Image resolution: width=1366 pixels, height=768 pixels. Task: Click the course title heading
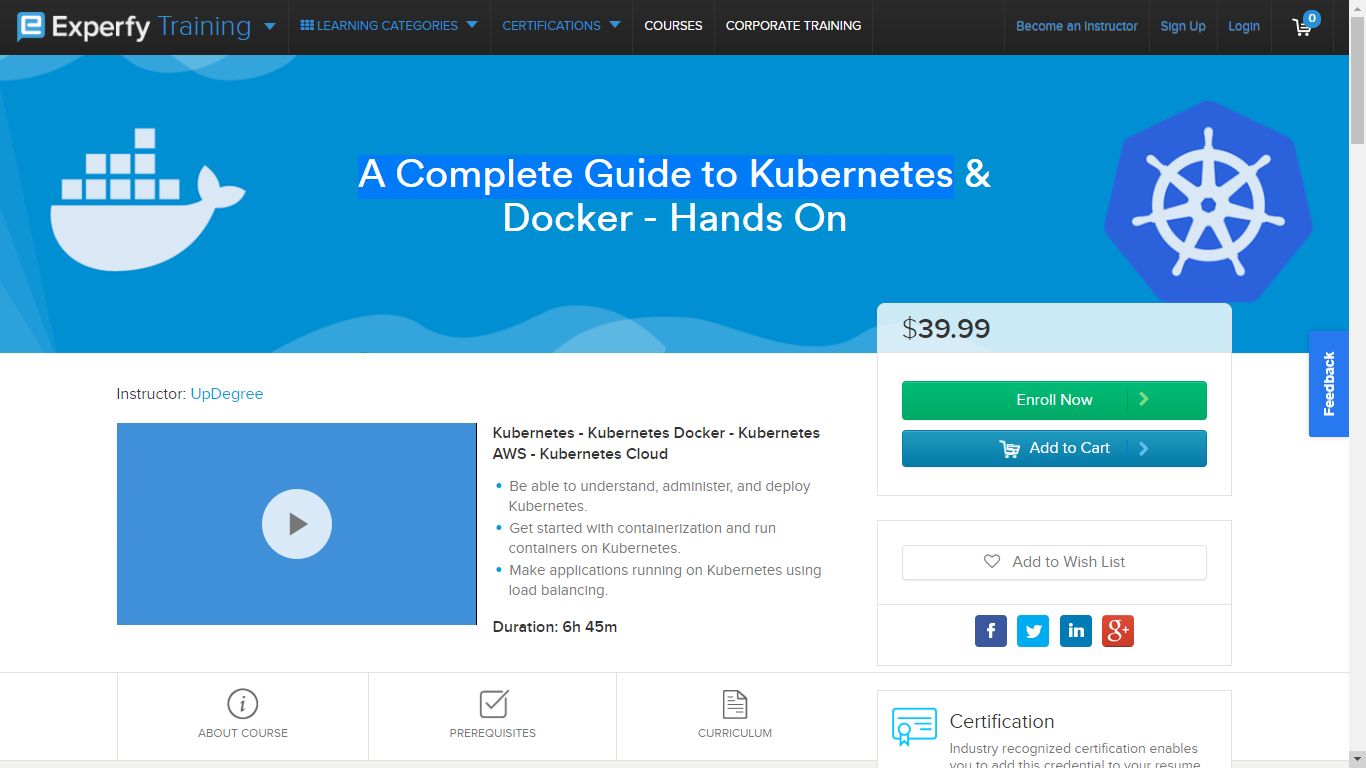675,196
